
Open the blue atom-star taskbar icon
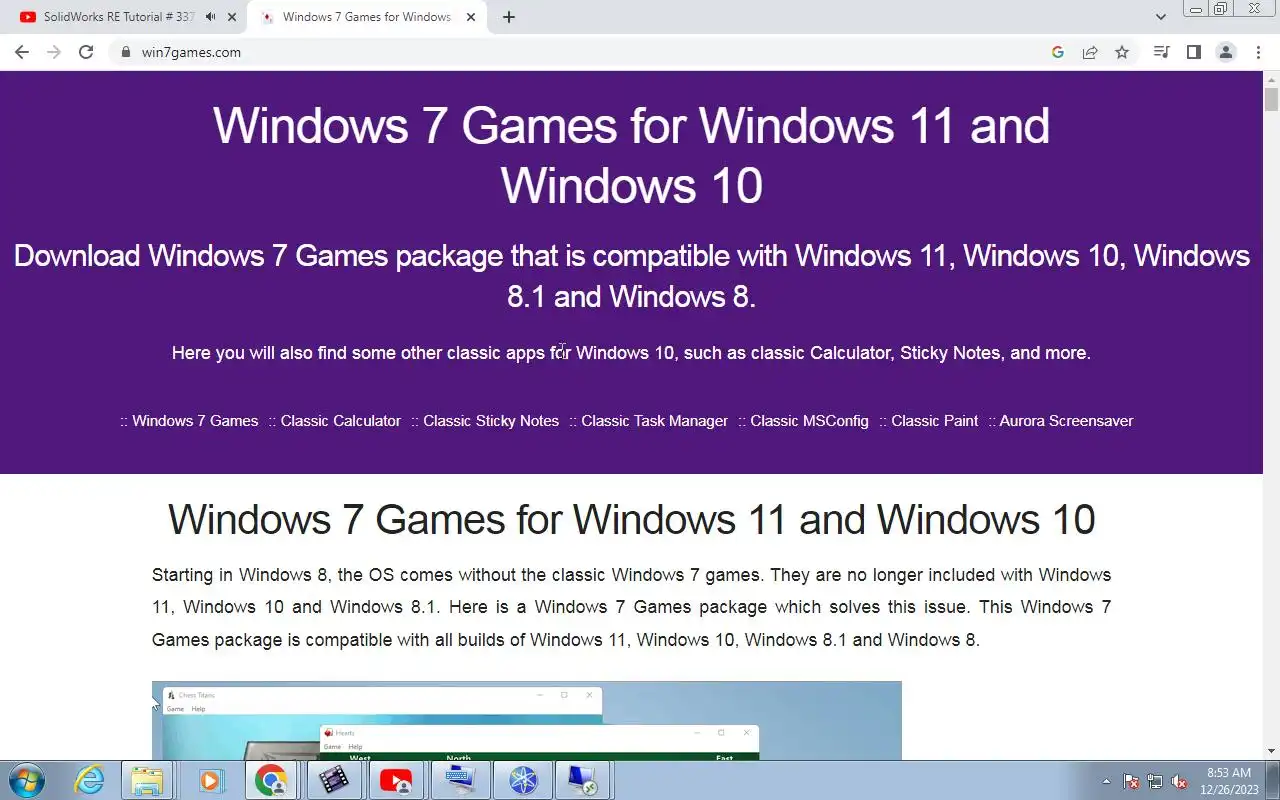[x=523, y=780]
